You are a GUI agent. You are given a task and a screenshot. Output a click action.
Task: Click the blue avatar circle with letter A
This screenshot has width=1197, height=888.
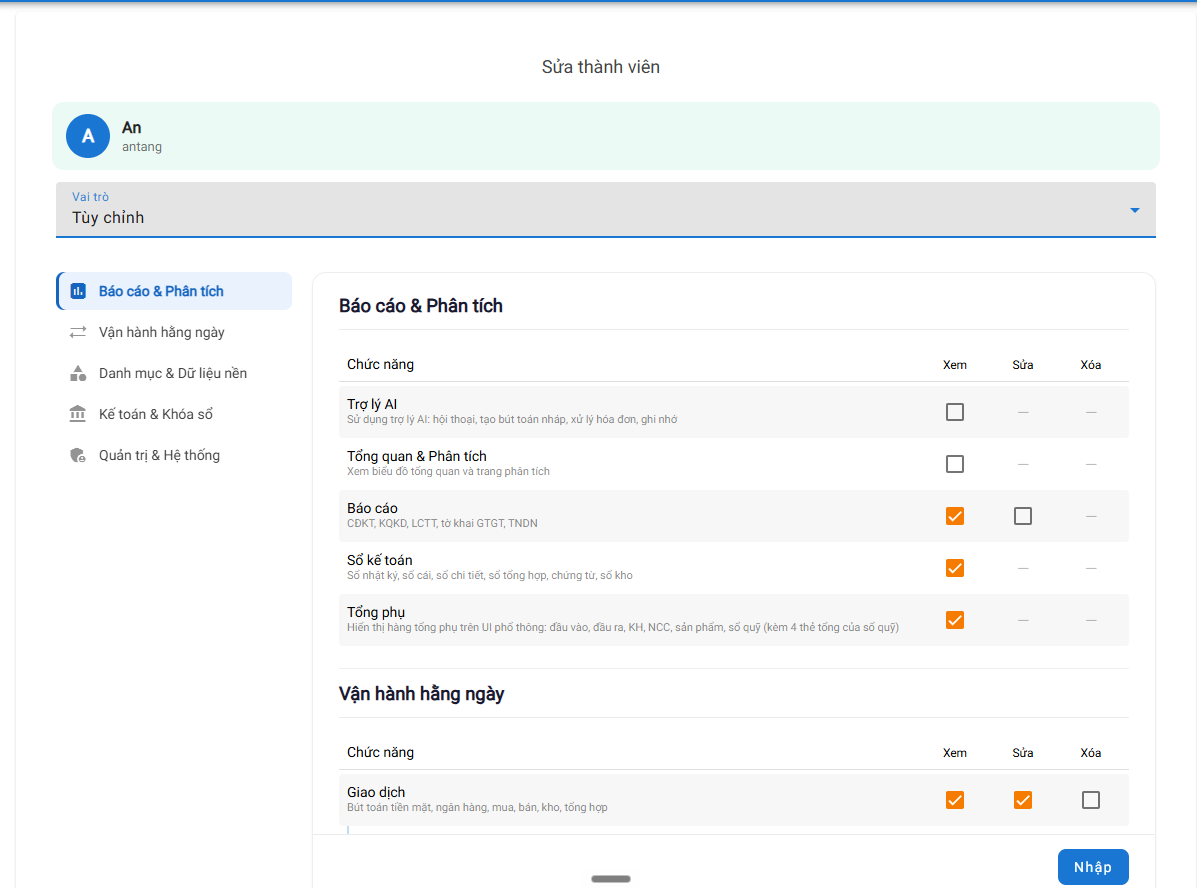(x=88, y=136)
